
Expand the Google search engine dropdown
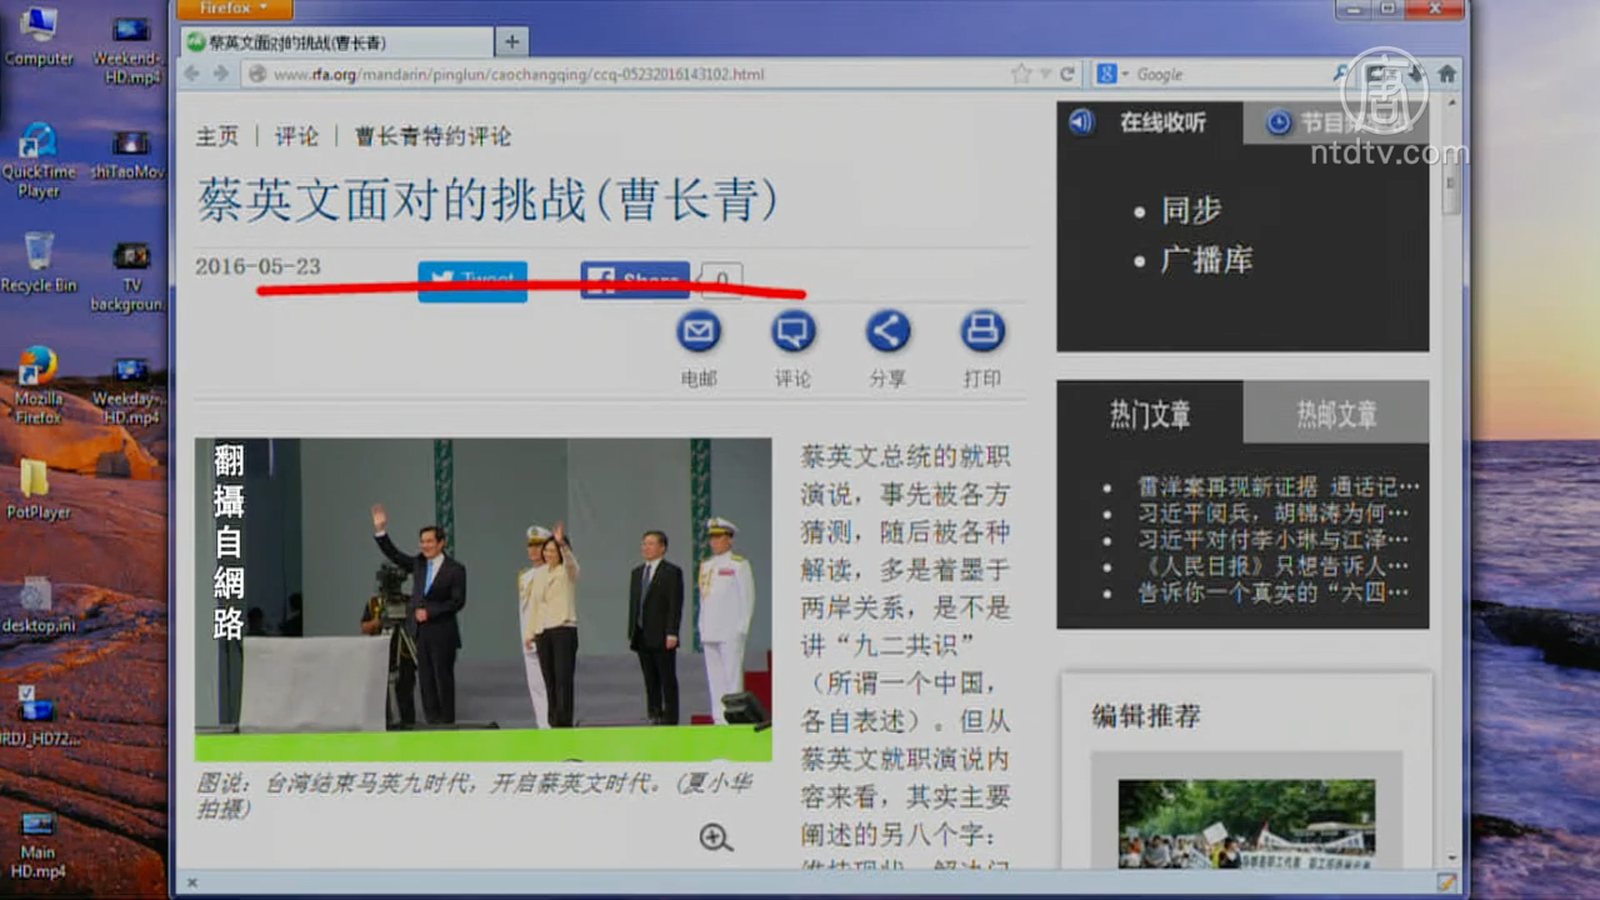[x=1112, y=74]
